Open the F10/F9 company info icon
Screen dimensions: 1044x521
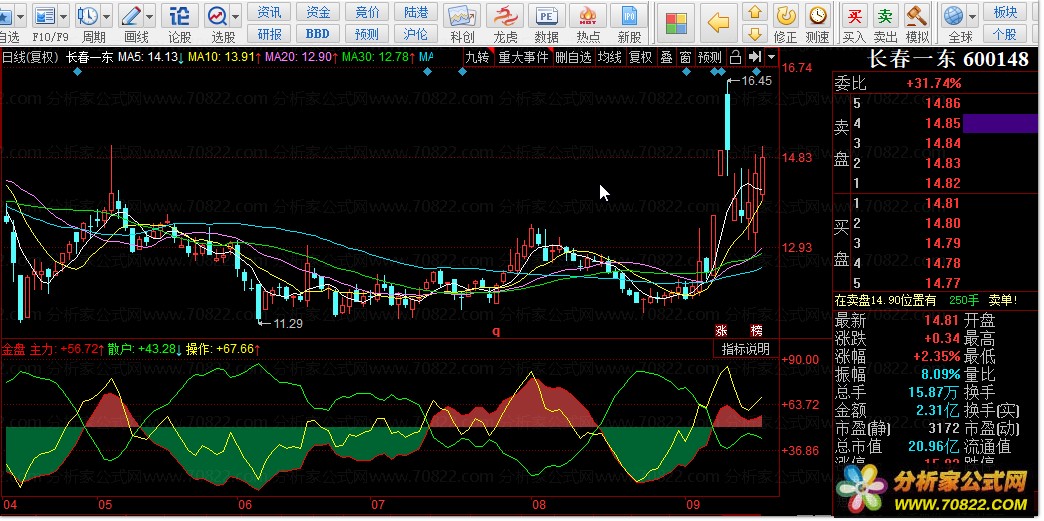point(45,15)
